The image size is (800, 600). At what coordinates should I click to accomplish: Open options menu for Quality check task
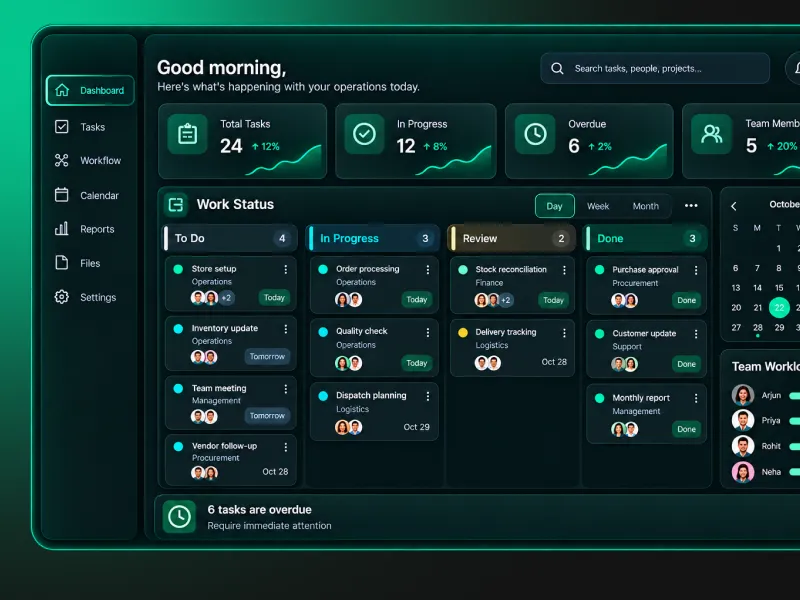pyautogui.click(x=428, y=333)
